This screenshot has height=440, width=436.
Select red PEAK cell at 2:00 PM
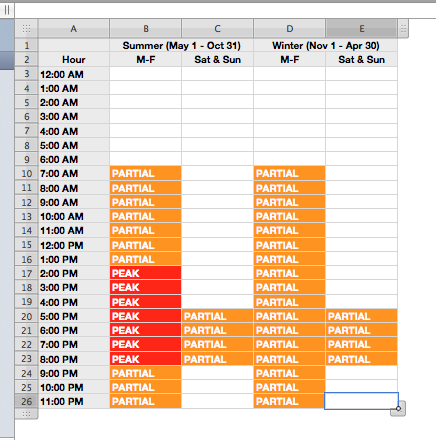[x=145, y=273]
